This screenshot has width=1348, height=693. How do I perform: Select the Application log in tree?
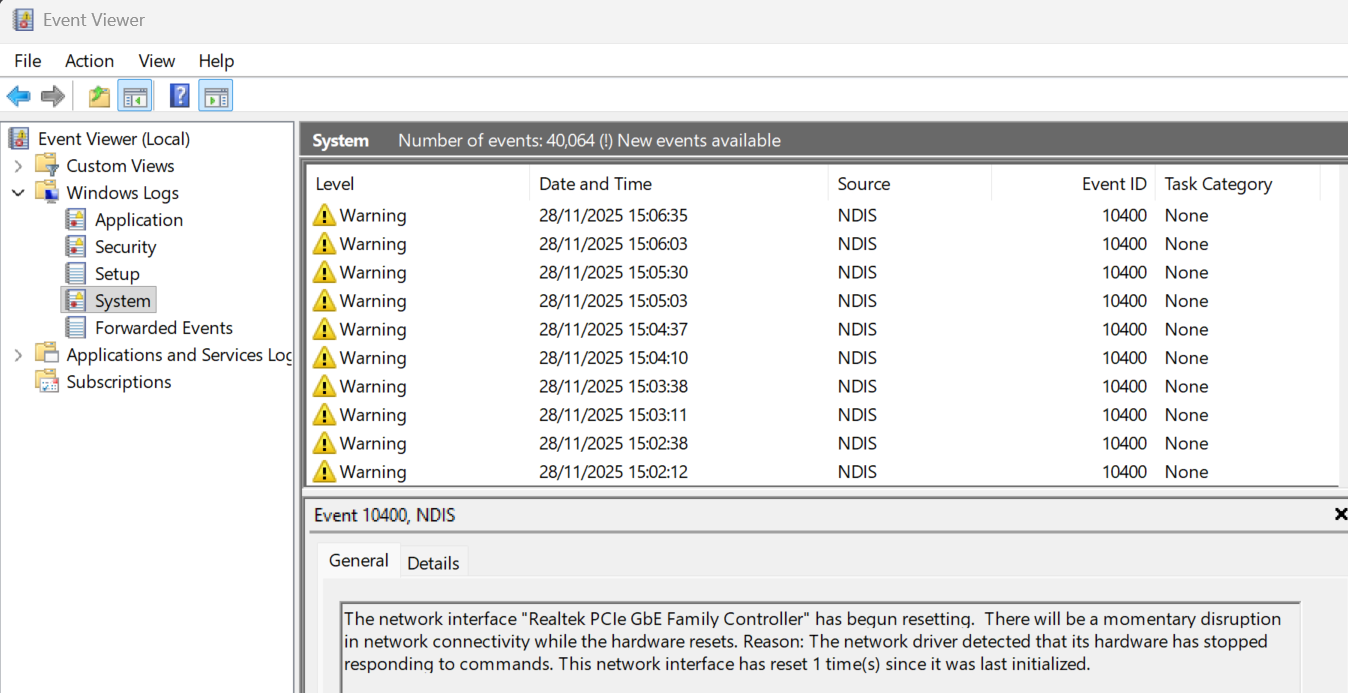[x=138, y=220]
